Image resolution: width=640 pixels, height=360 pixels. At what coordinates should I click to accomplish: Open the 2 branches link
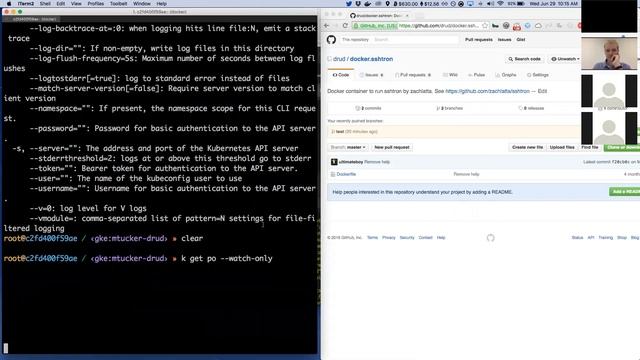[x=449, y=109]
